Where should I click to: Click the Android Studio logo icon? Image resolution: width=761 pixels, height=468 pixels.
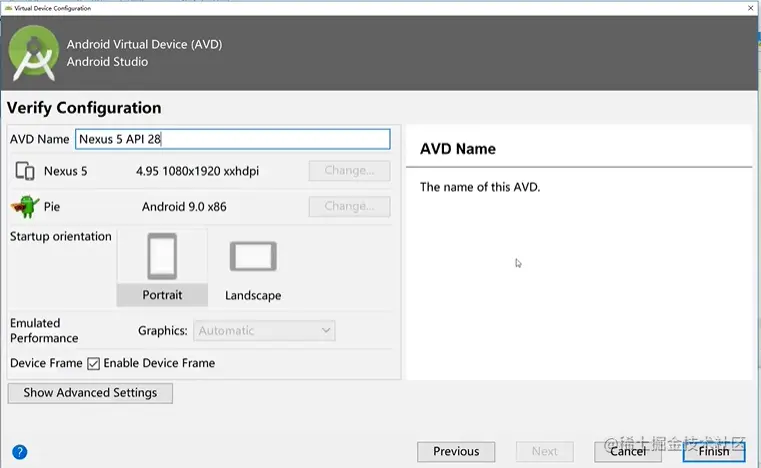click(33, 53)
